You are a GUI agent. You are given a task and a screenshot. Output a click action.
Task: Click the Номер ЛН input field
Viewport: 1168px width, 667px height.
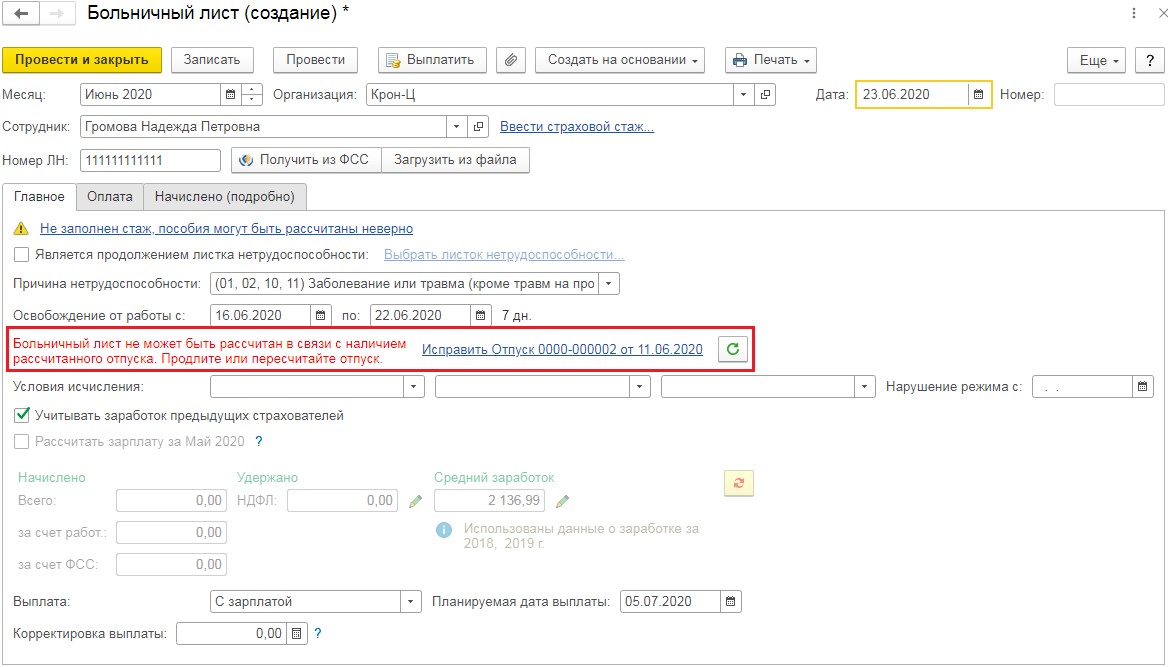click(150, 160)
